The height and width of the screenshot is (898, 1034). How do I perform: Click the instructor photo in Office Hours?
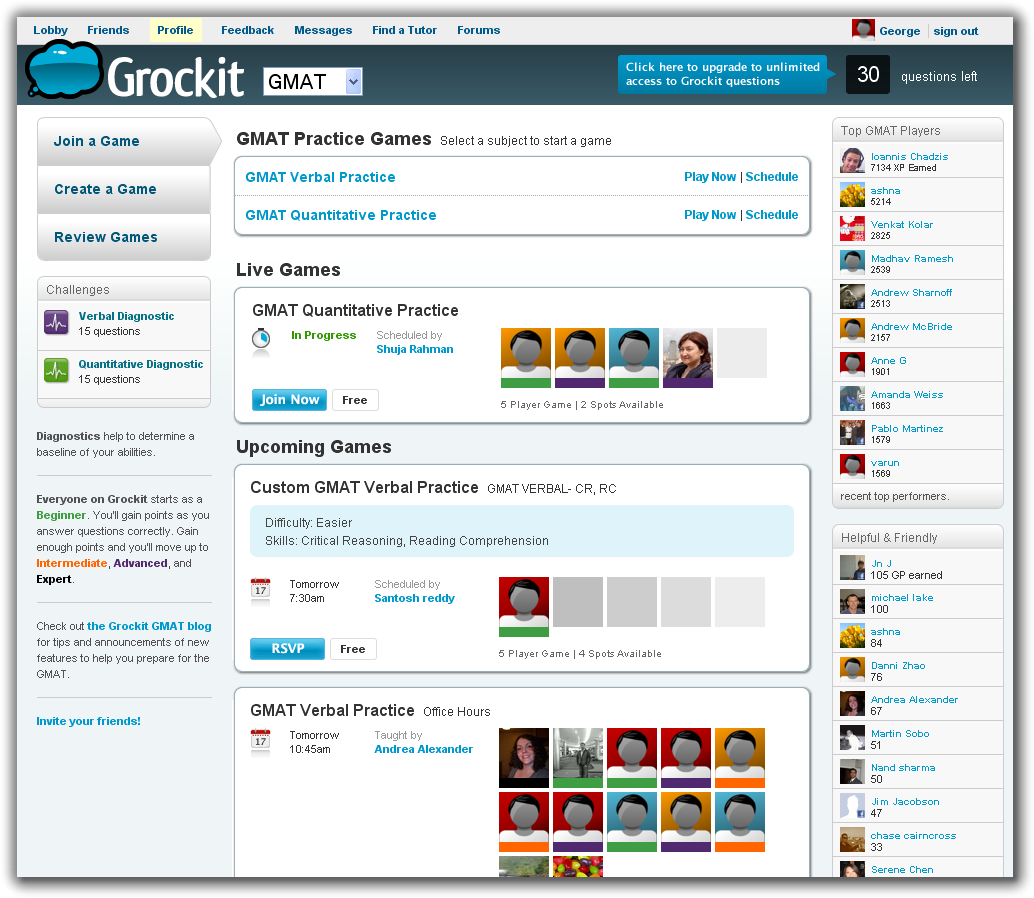pos(524,758)
